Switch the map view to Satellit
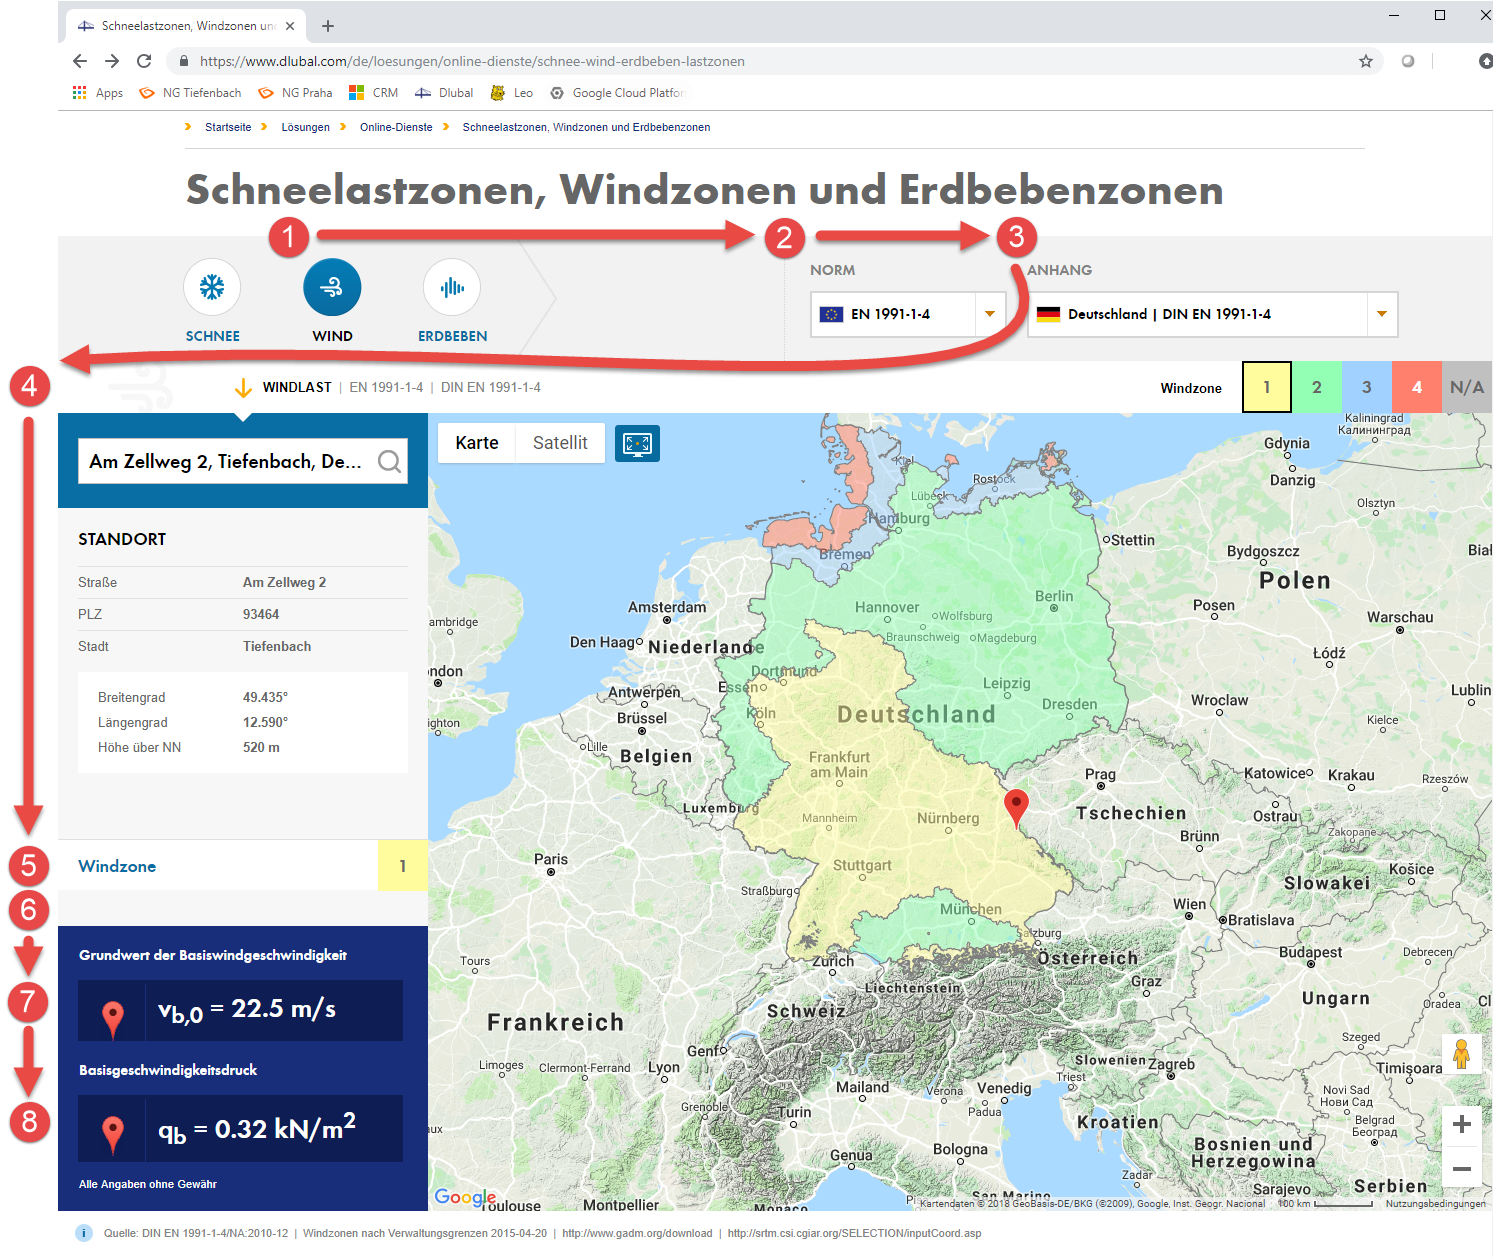The height and width of the screenshot is (1257, 1493). pyautogui.click(x=559, y=442)
